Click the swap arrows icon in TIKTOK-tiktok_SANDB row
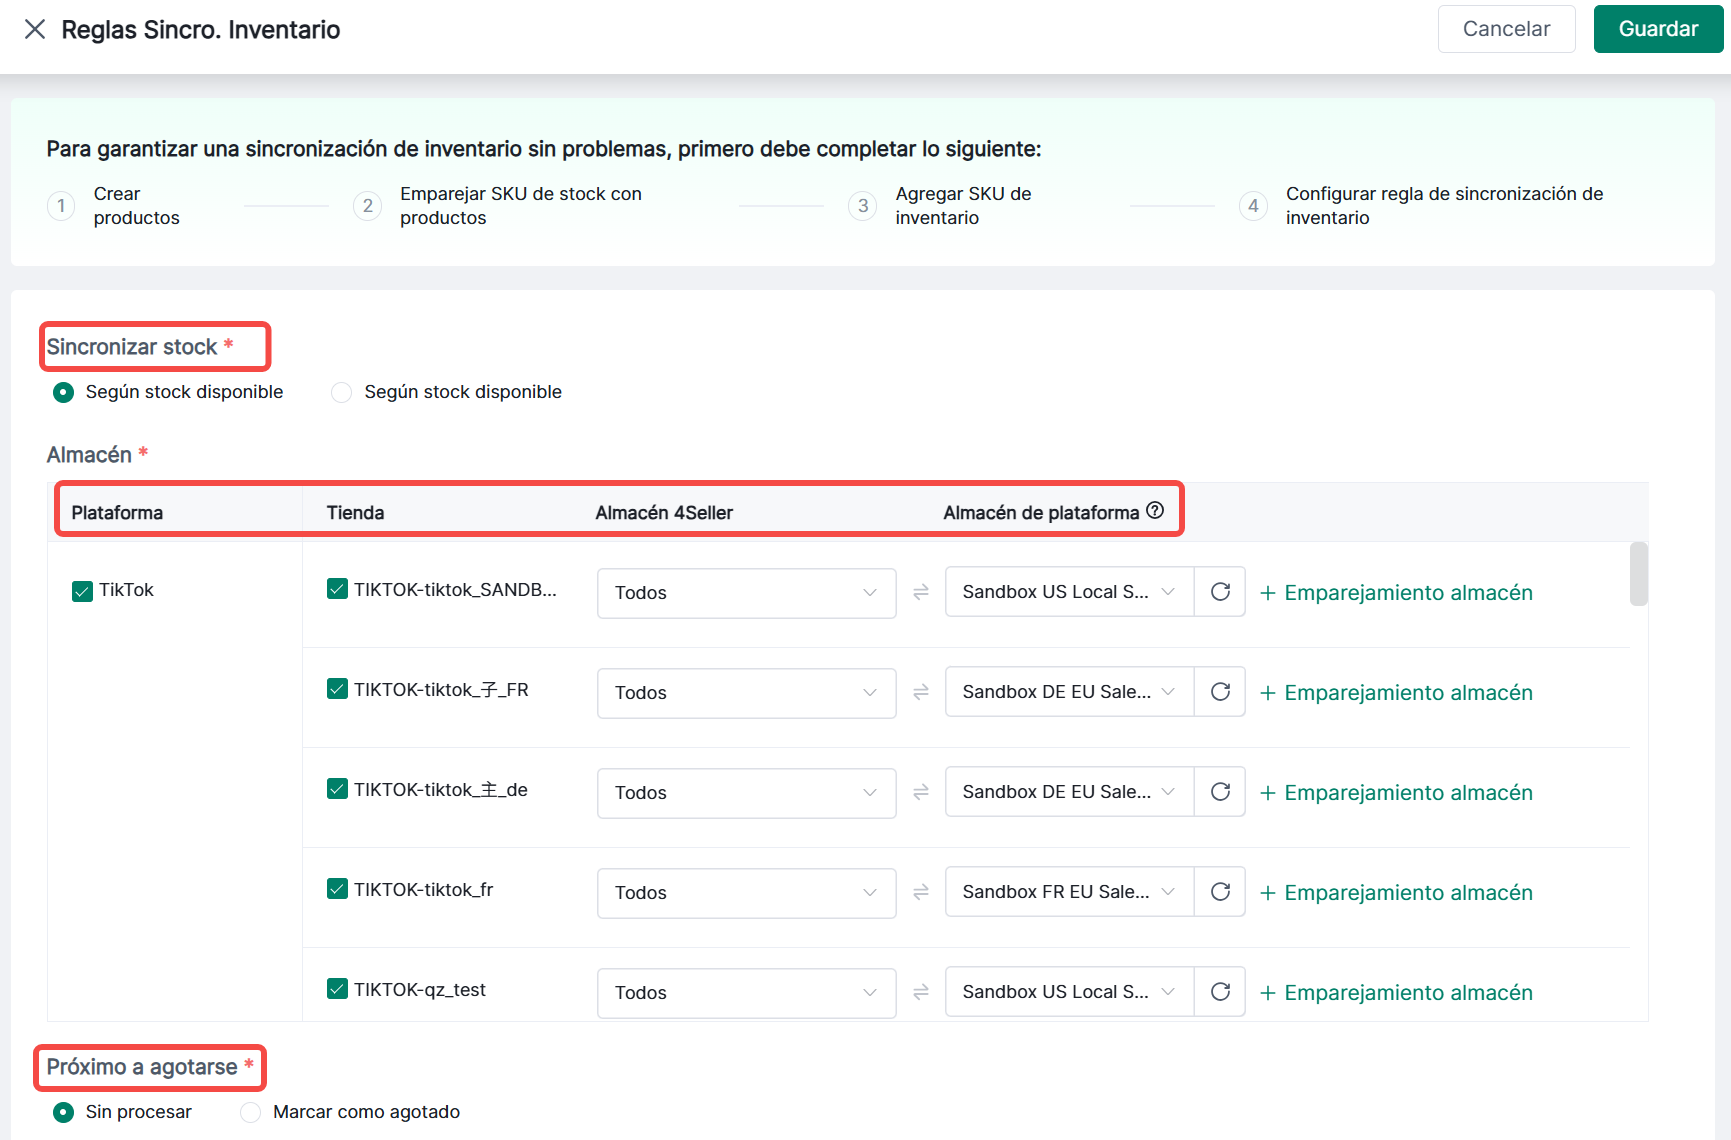Screen dimensions: 1731x1140 click(x=921, y=592)
